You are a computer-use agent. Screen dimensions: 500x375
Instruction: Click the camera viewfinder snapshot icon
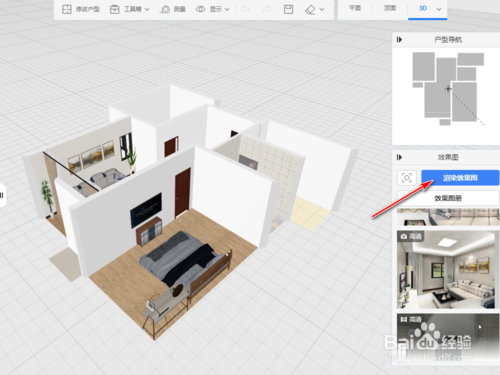tap(407, 178)
